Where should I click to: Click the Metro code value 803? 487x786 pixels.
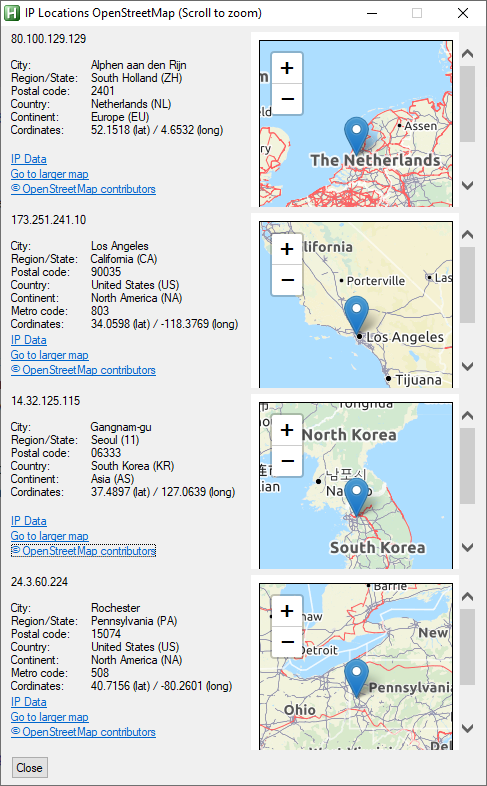pos(100,311)
